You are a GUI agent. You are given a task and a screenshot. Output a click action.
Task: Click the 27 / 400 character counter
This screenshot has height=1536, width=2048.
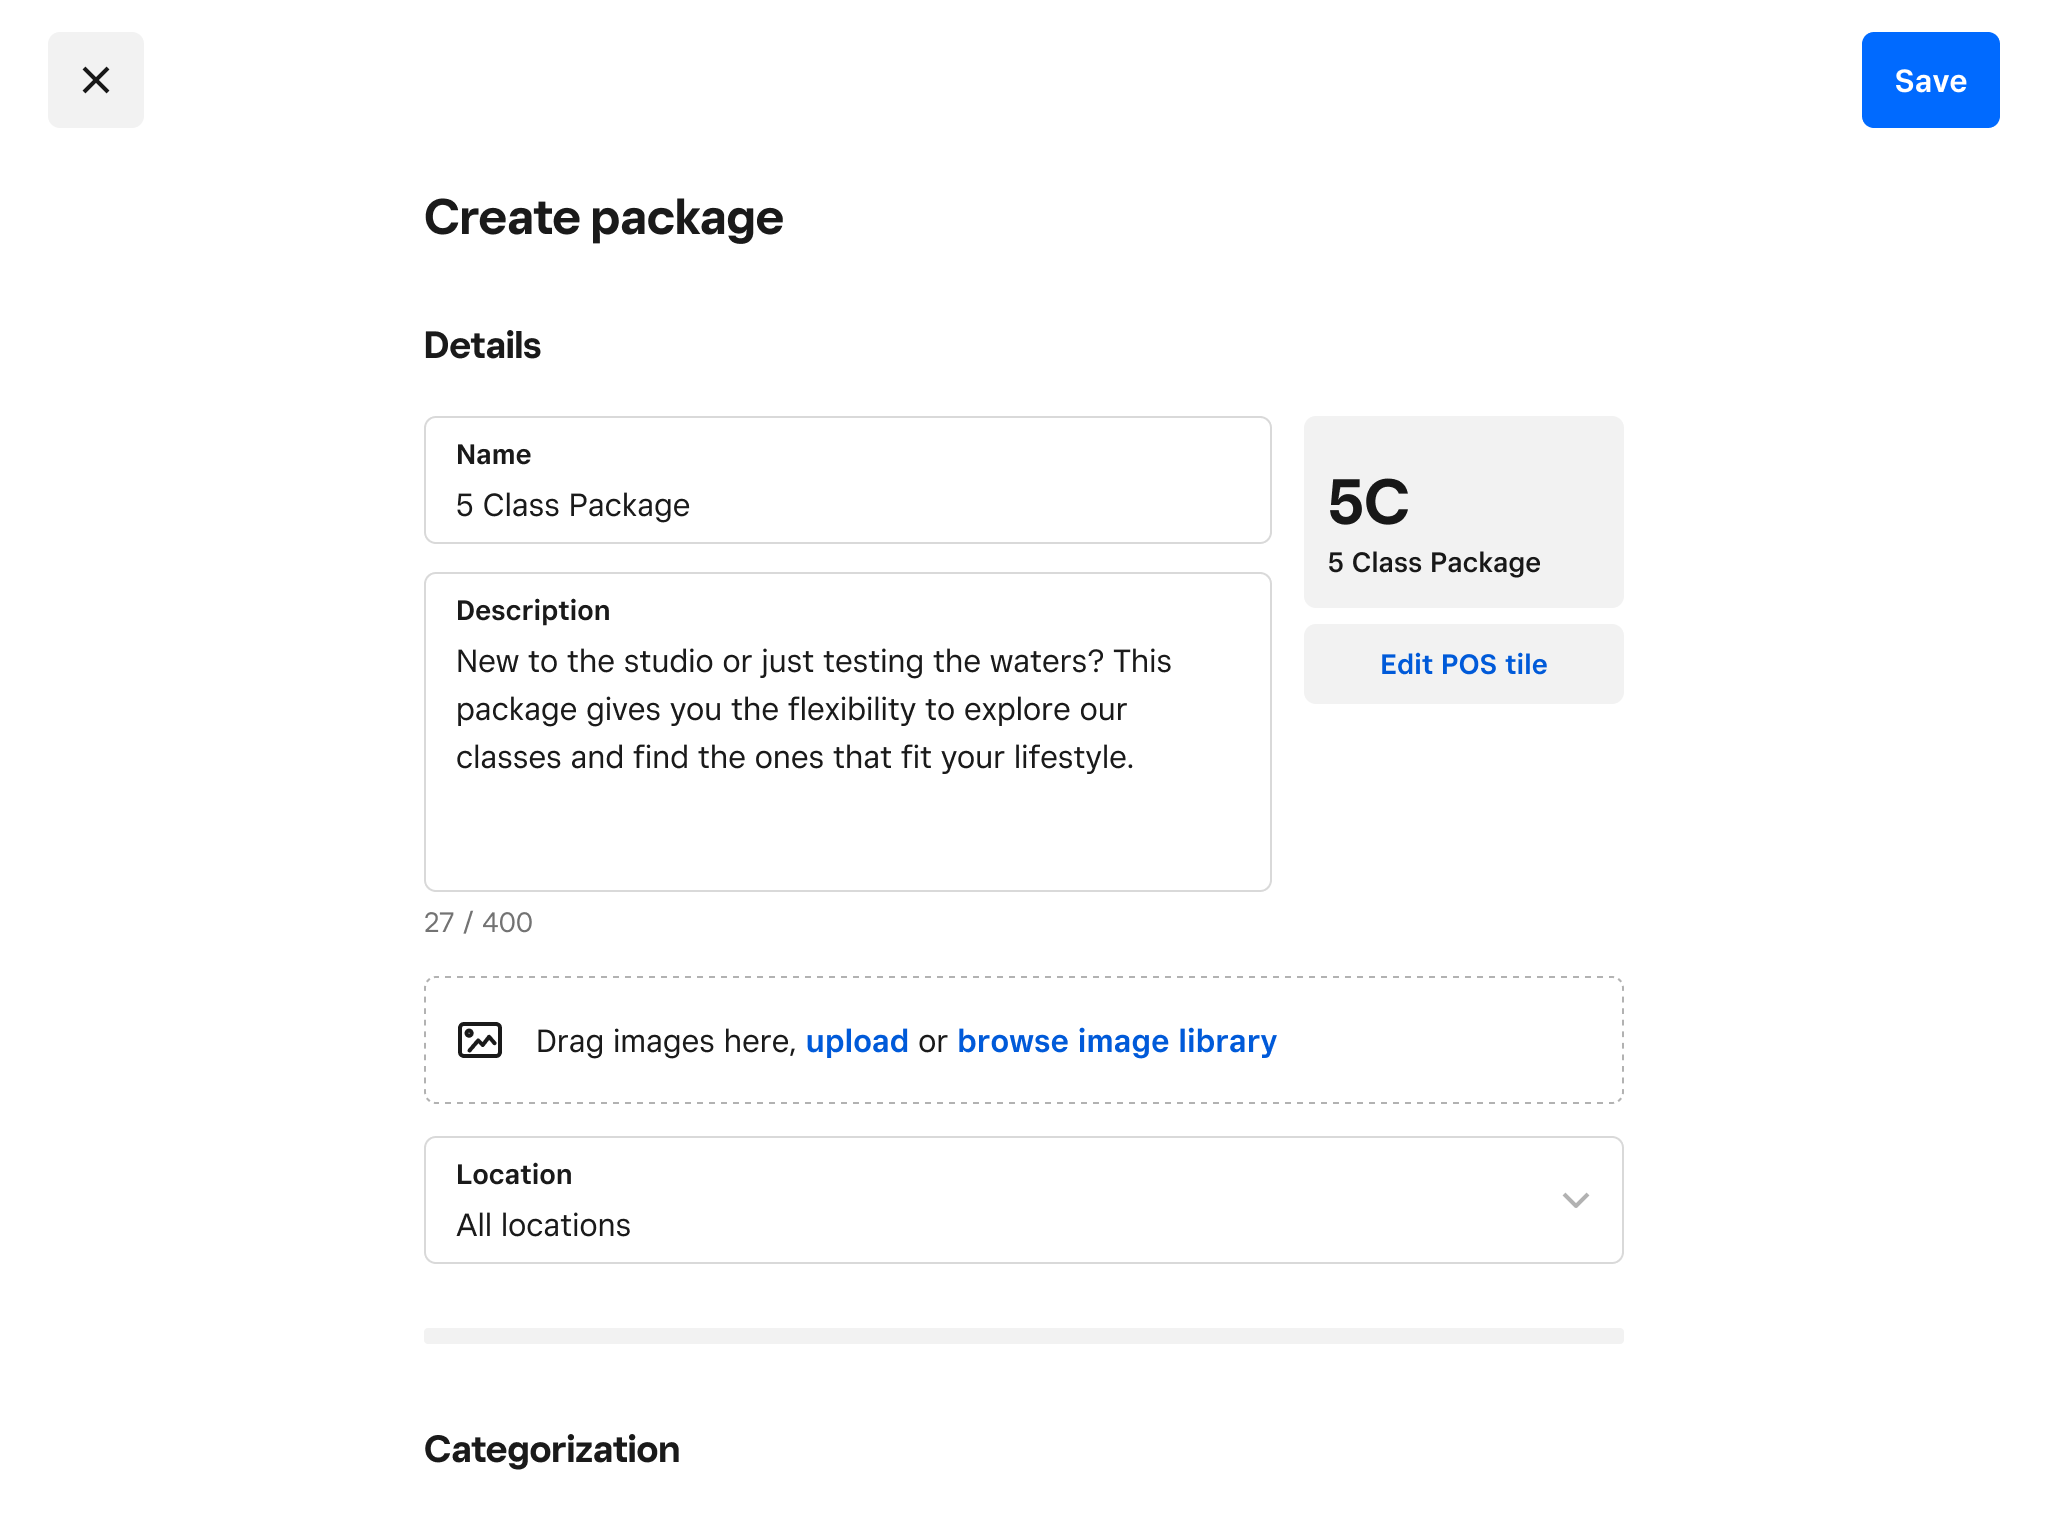(x=478, y=922)
